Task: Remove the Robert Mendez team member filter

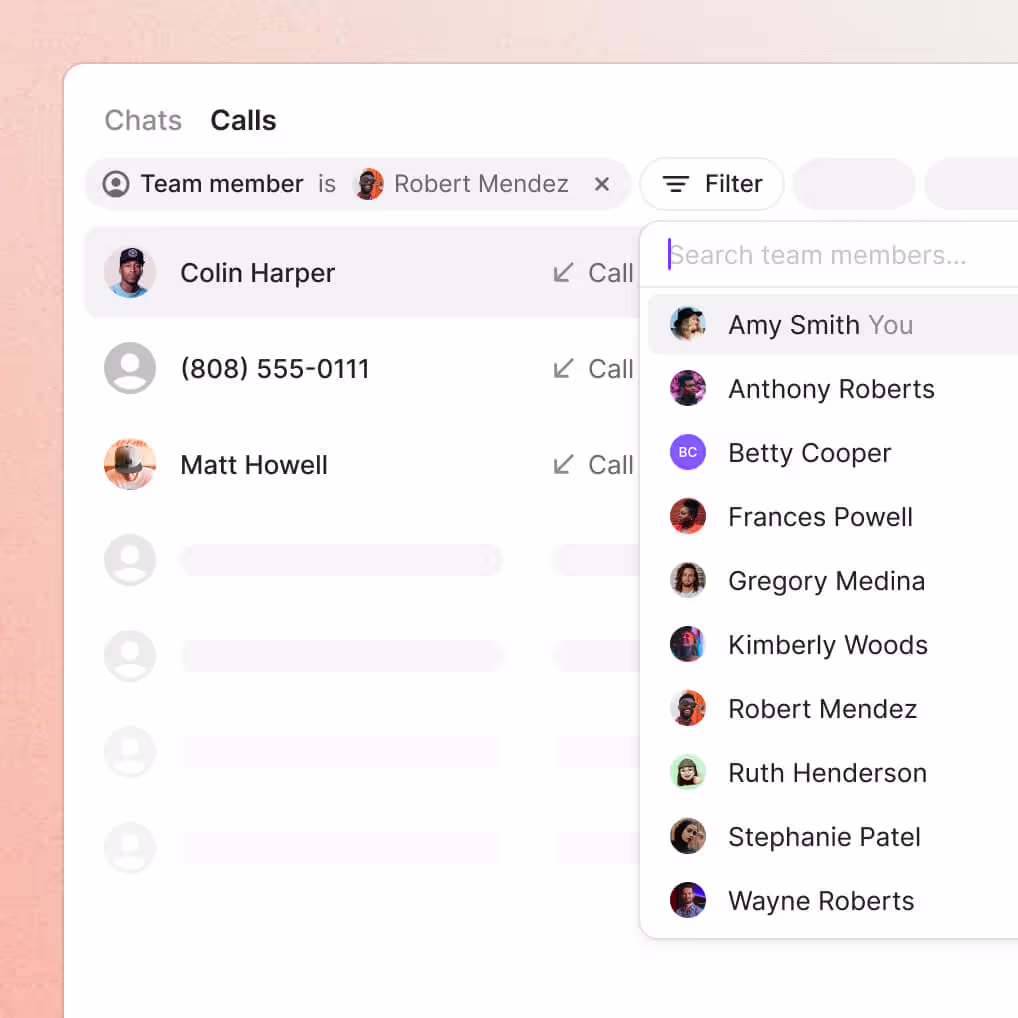Action: 602,184
